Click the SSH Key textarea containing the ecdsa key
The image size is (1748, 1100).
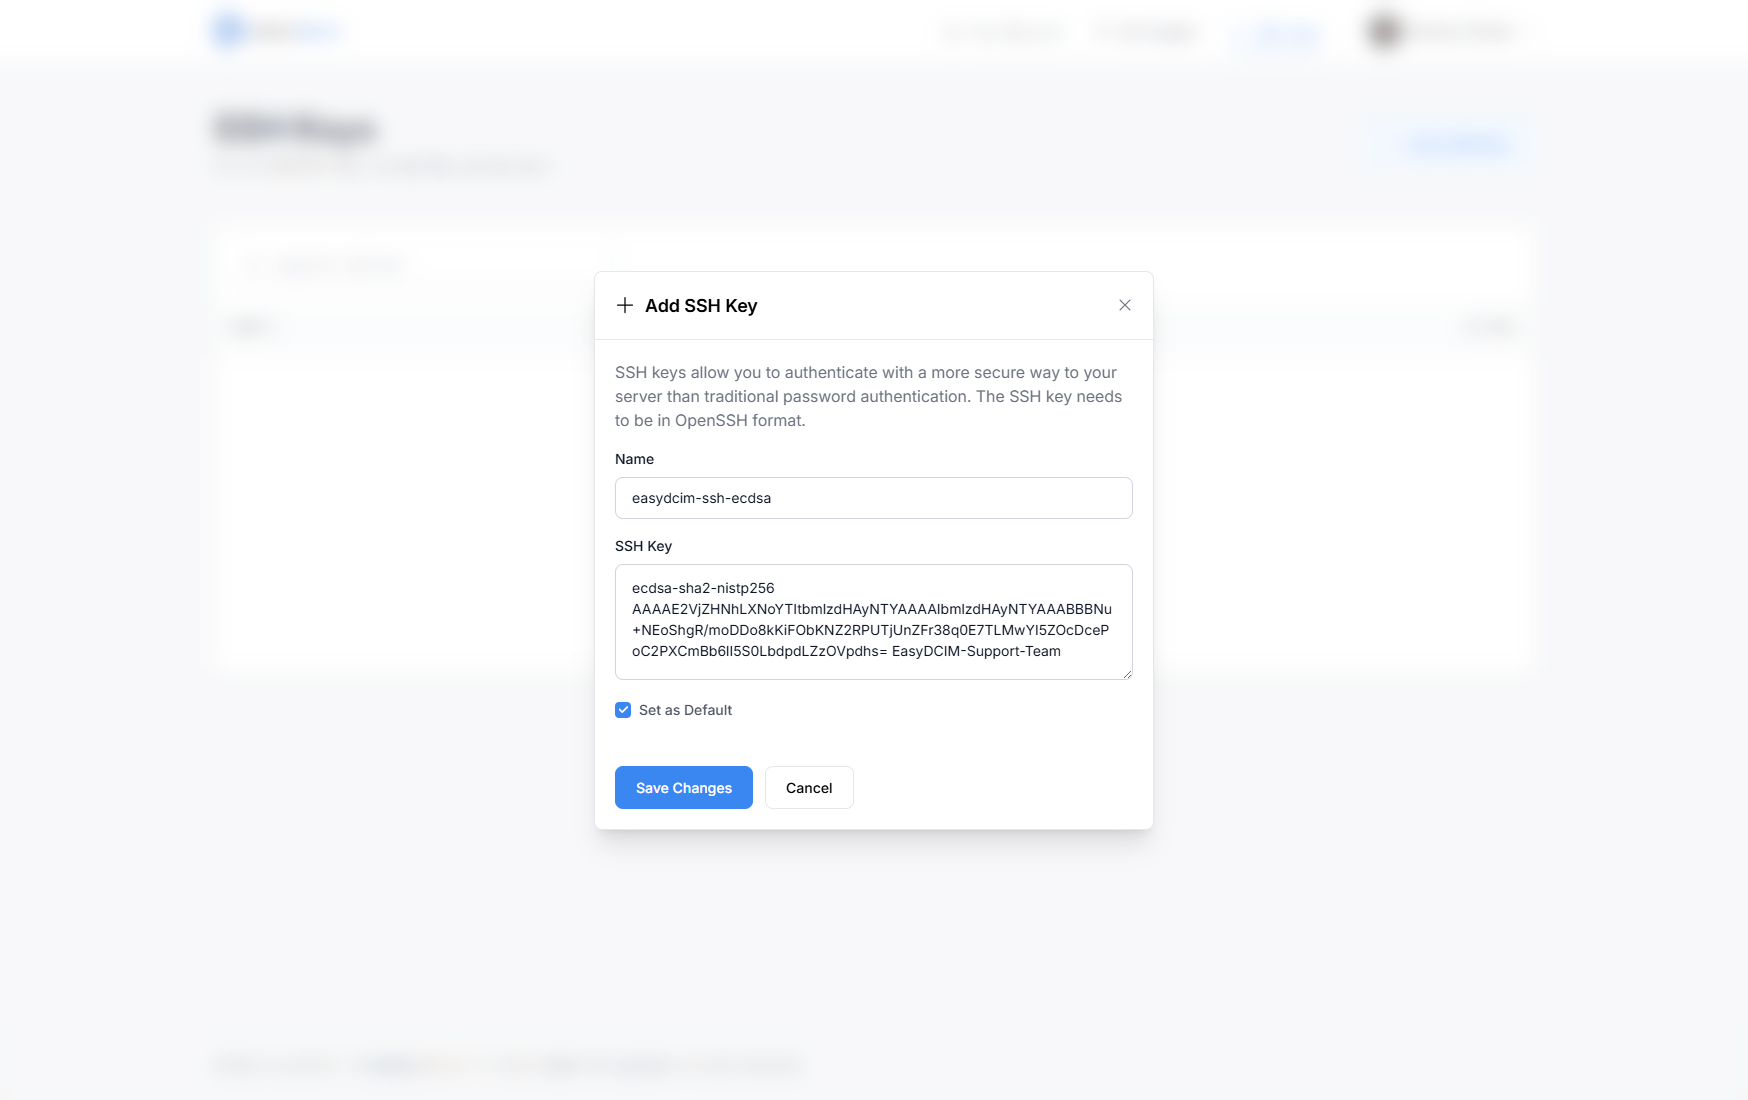(873, 620)
